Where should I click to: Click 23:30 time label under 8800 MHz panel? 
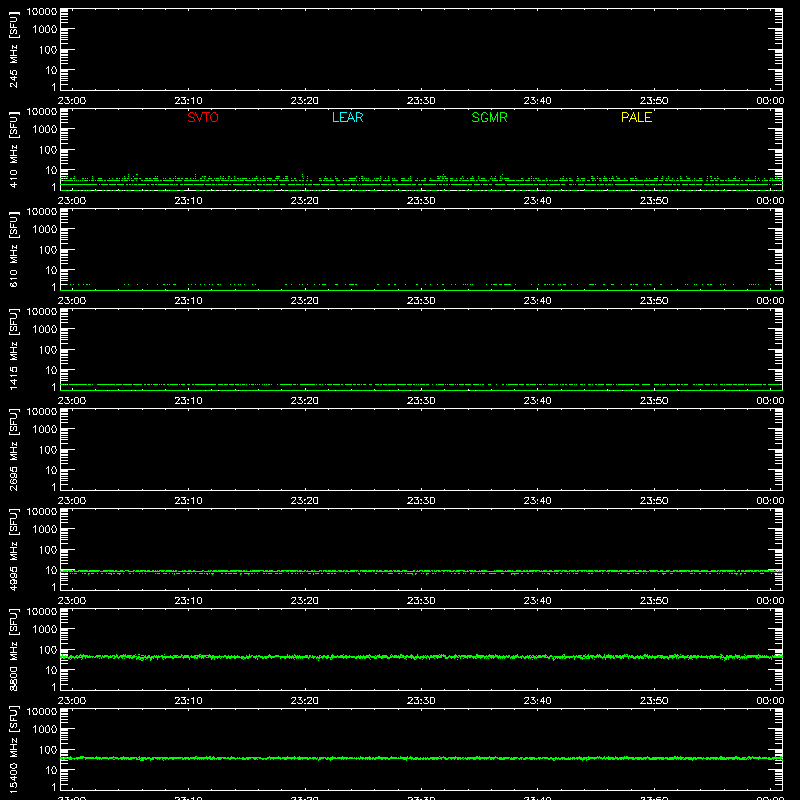click(421, 701)
